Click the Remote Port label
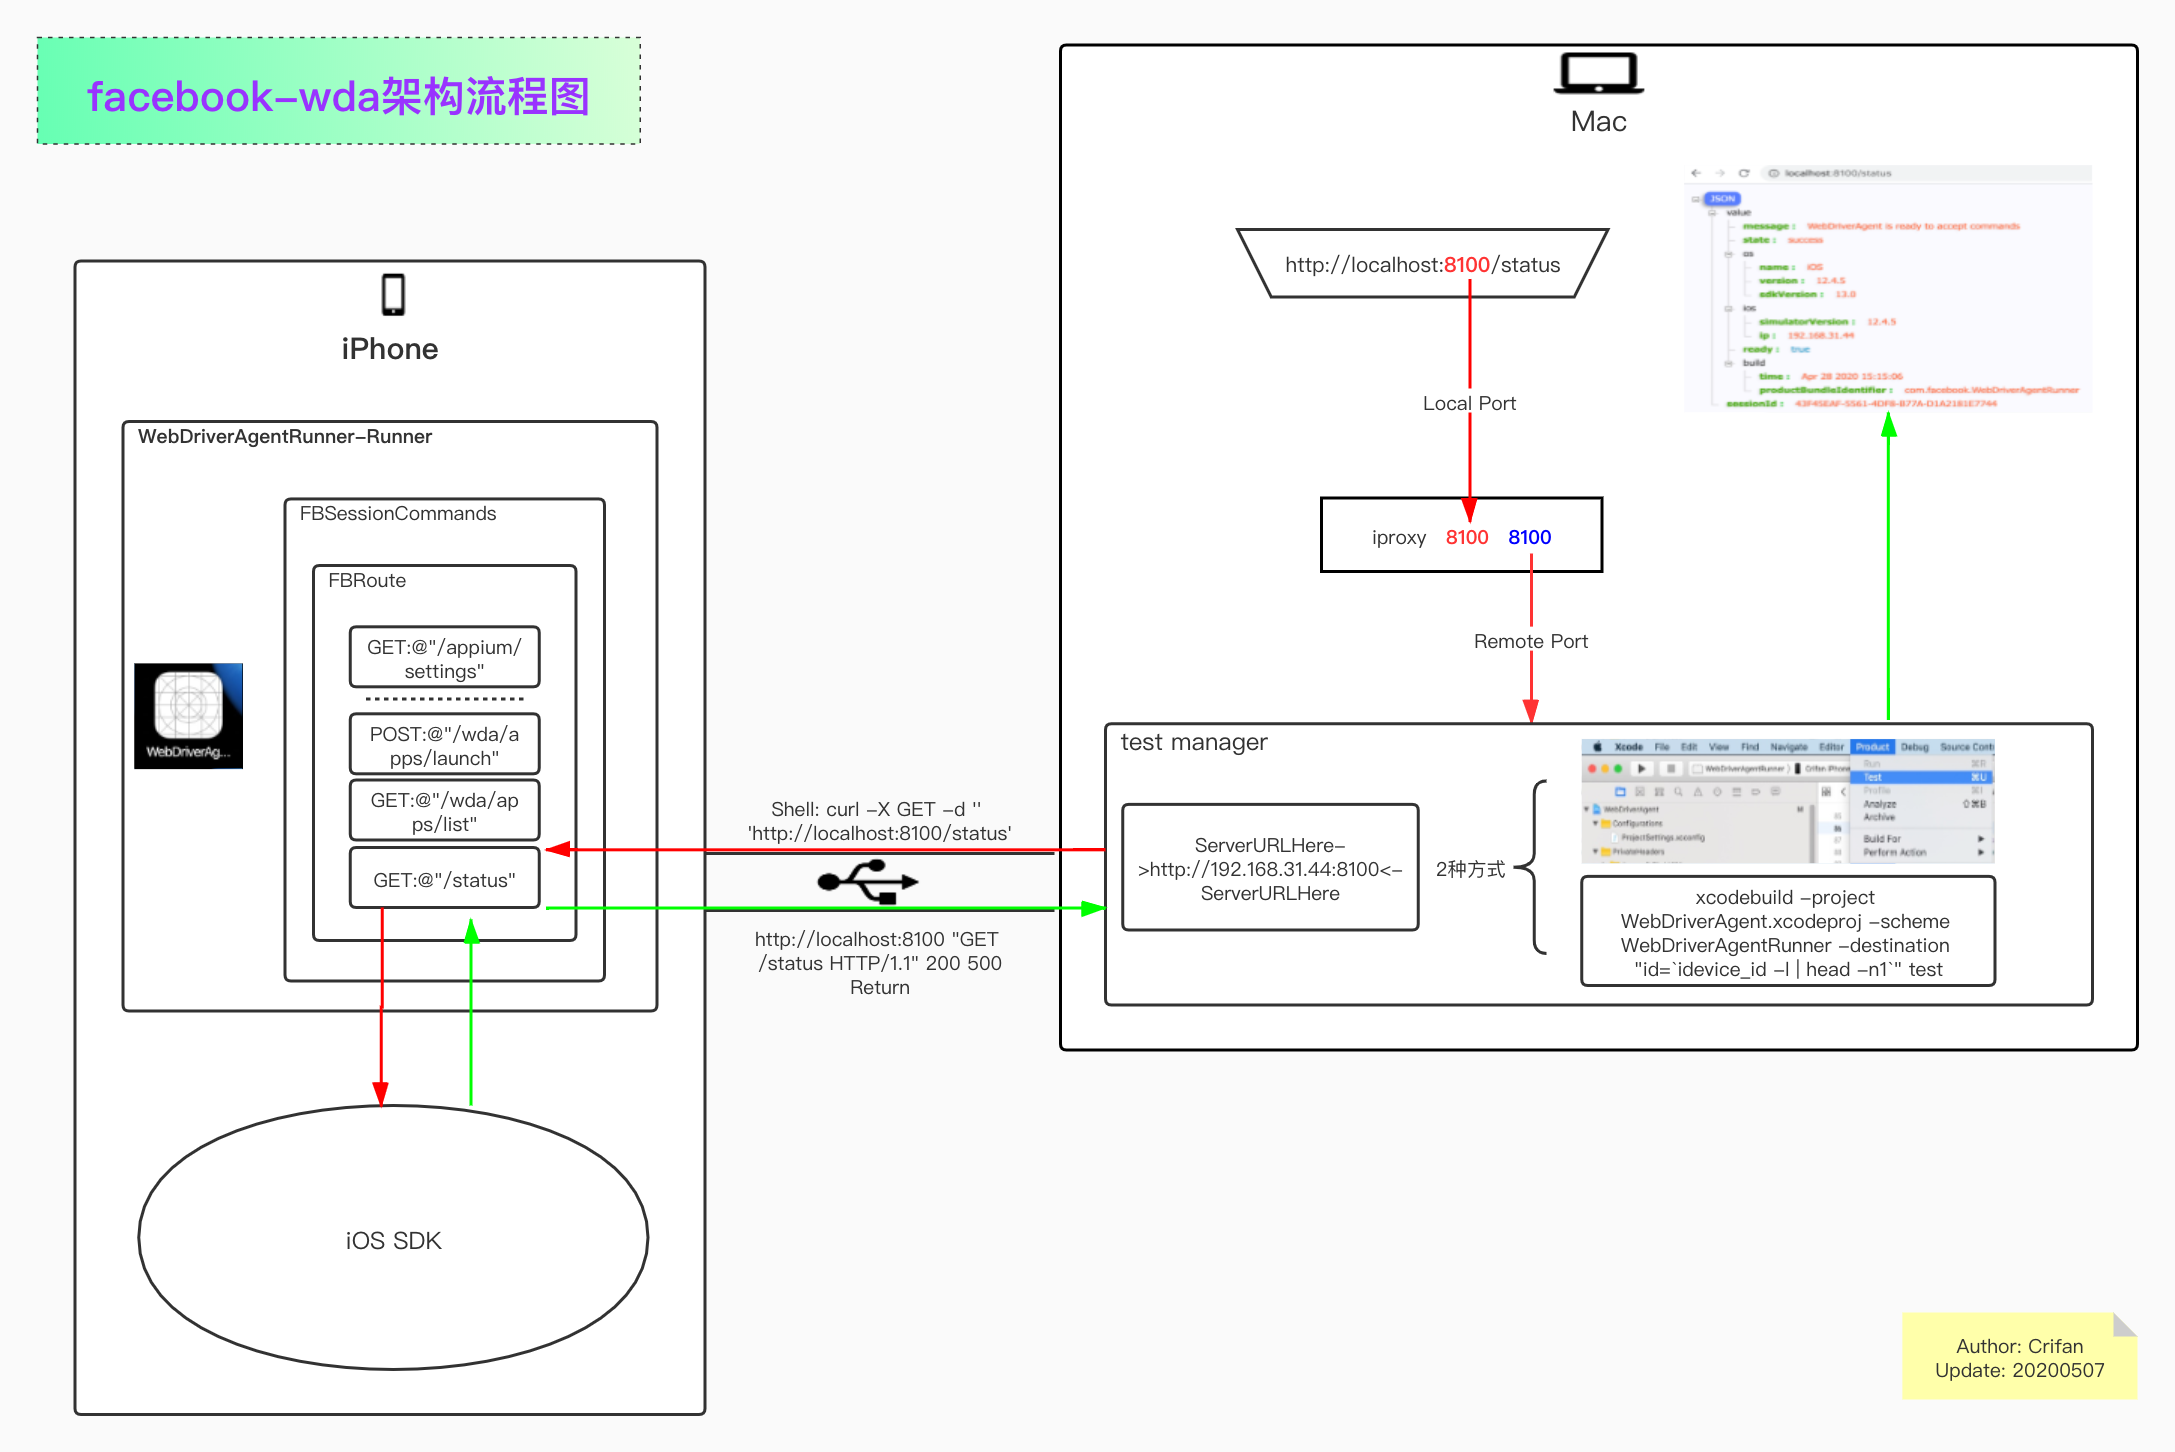The height and width of the screenshot is (1452, 2175). pyautogui.click(x=1530, y=641)
